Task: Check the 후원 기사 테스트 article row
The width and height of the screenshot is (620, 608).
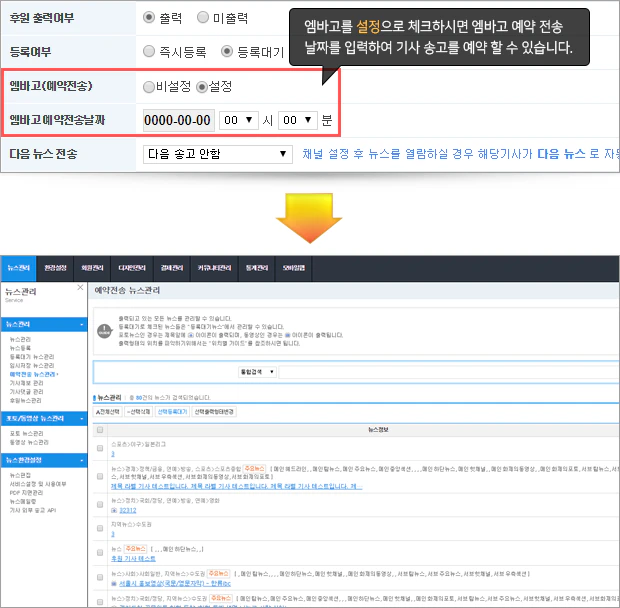Action: pos(100,553)
